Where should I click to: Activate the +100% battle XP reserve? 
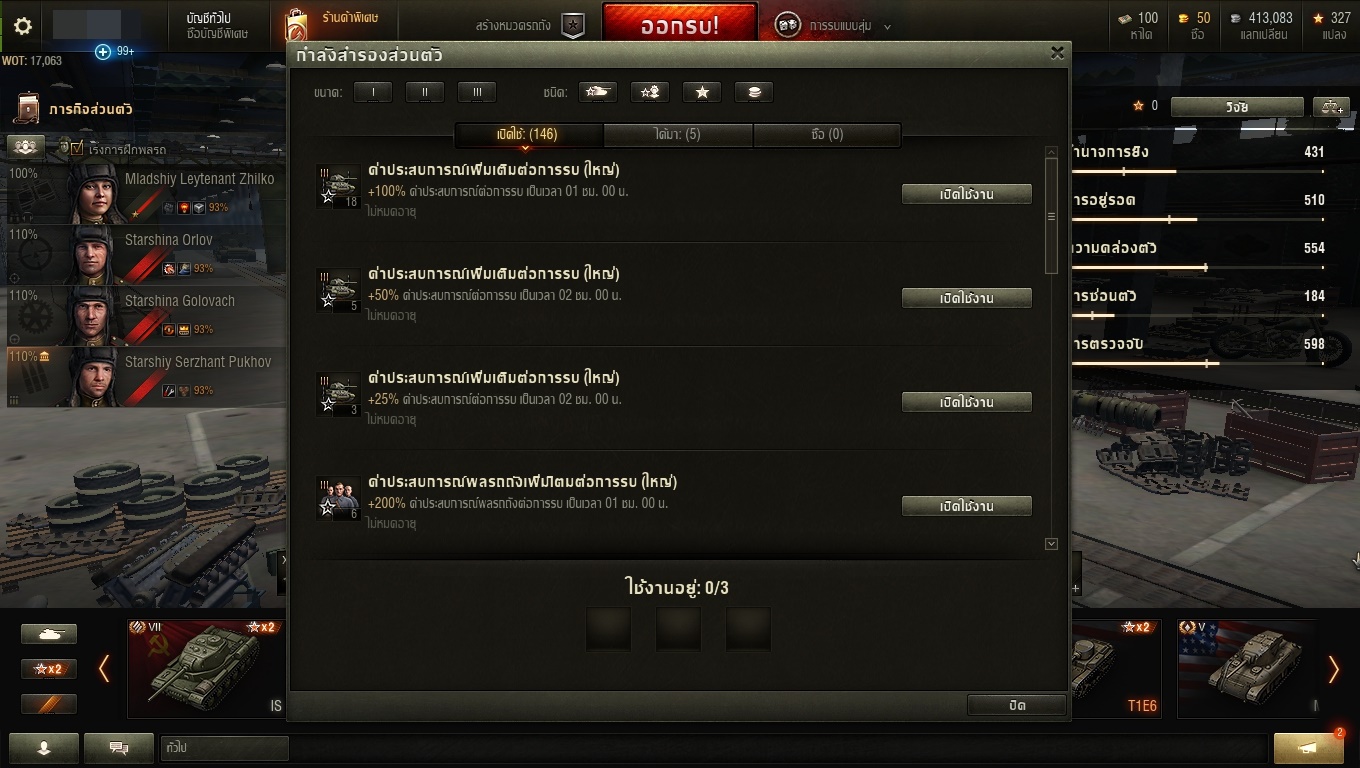coord(966,194)
